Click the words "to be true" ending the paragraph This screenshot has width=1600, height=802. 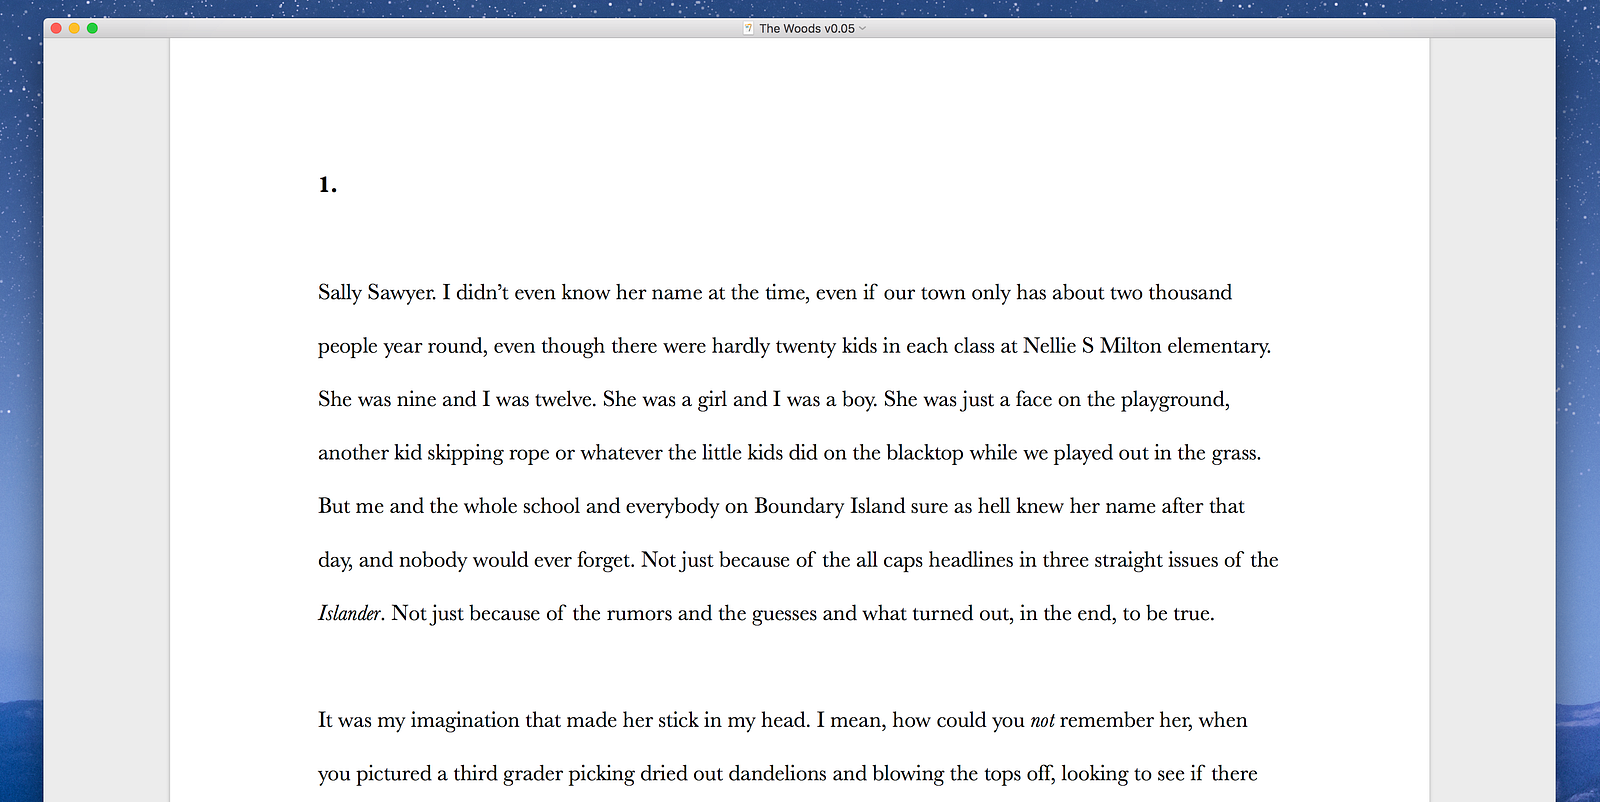(1166, 613)
